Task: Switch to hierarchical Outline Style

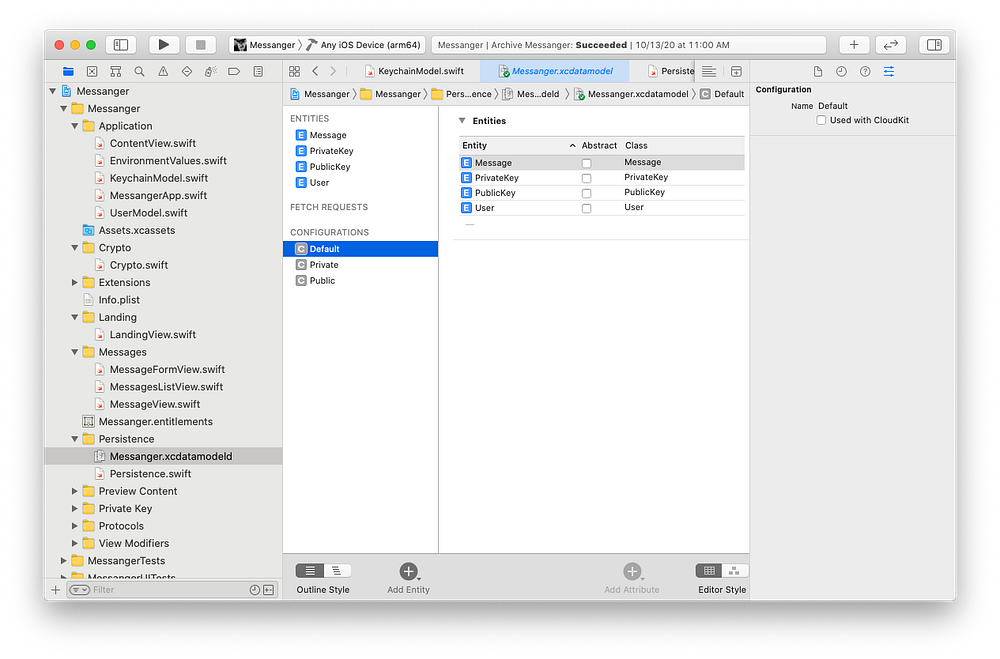Action: coord(337,570)
